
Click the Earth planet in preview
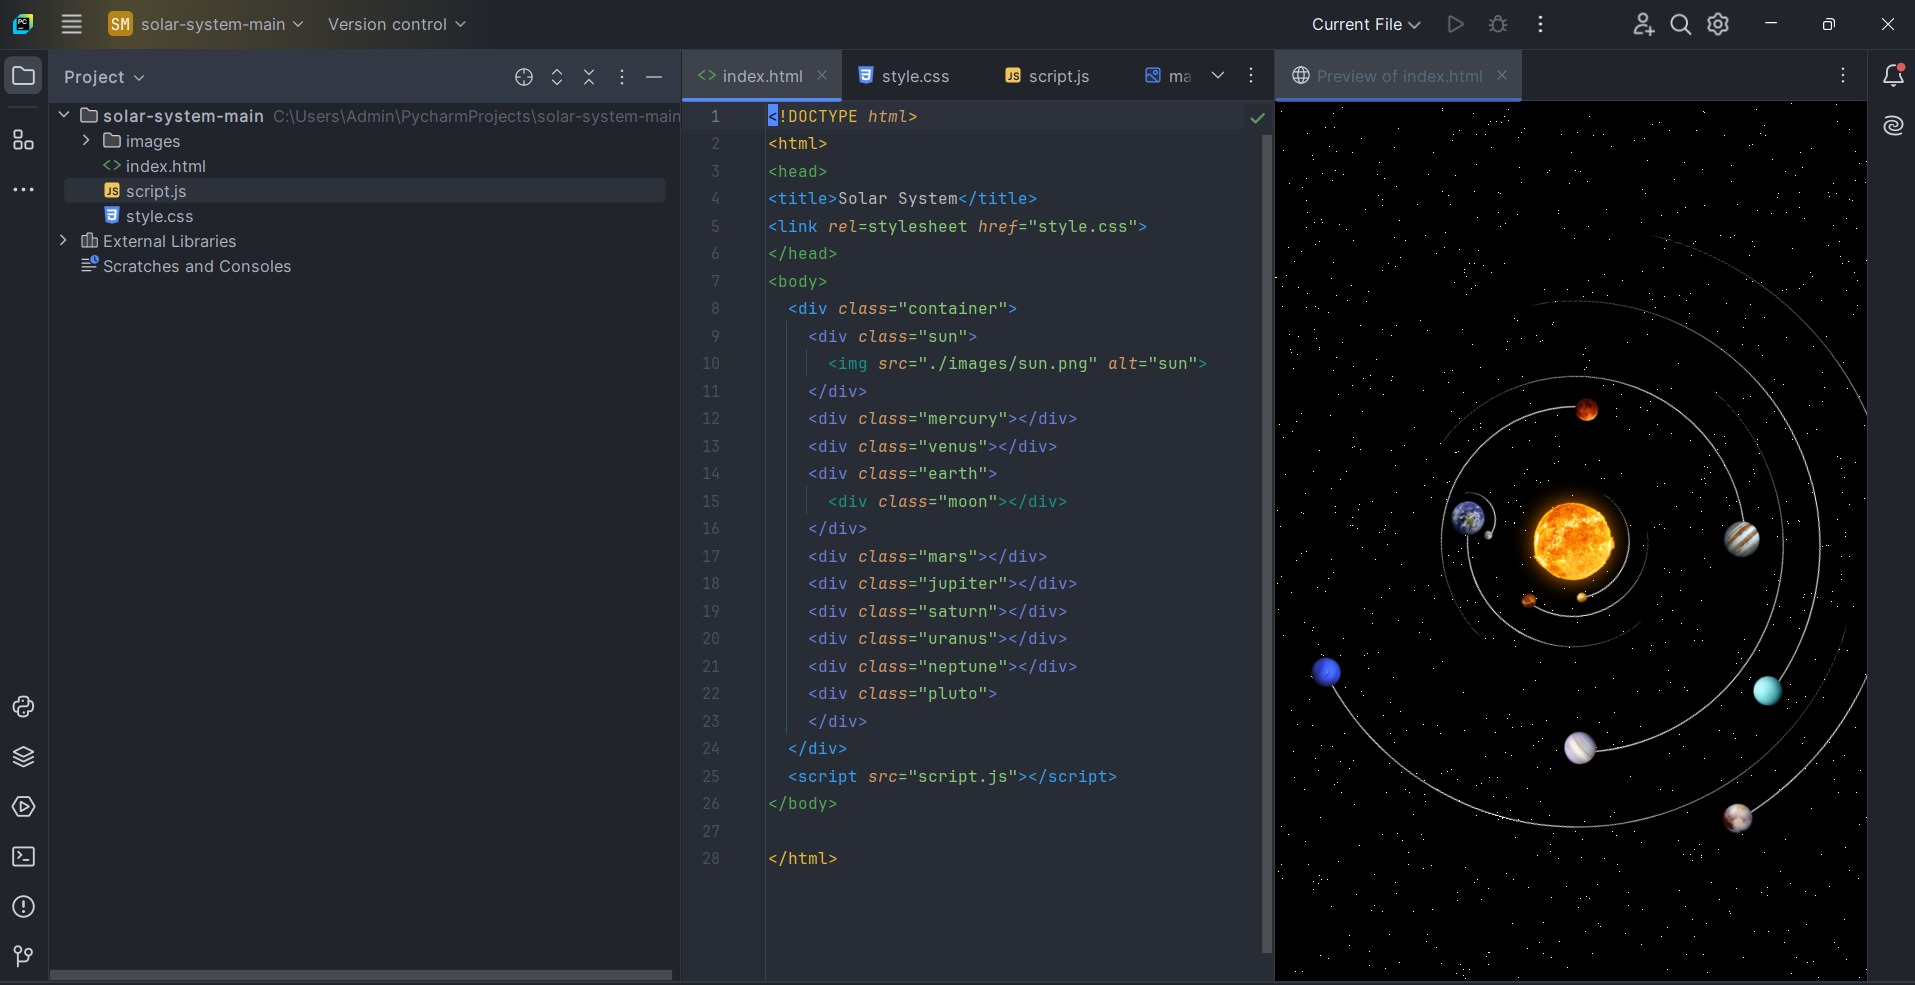(1468, 517)
